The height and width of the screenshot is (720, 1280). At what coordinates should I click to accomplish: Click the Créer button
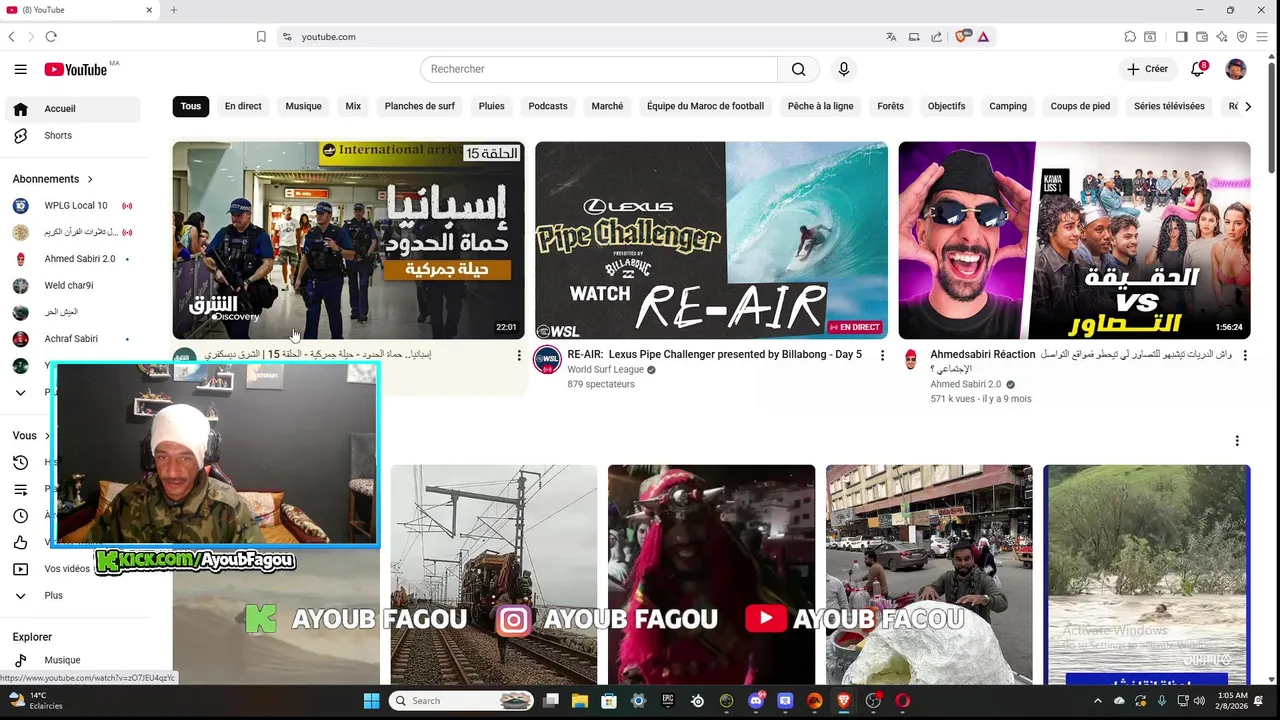[1147, 69]
